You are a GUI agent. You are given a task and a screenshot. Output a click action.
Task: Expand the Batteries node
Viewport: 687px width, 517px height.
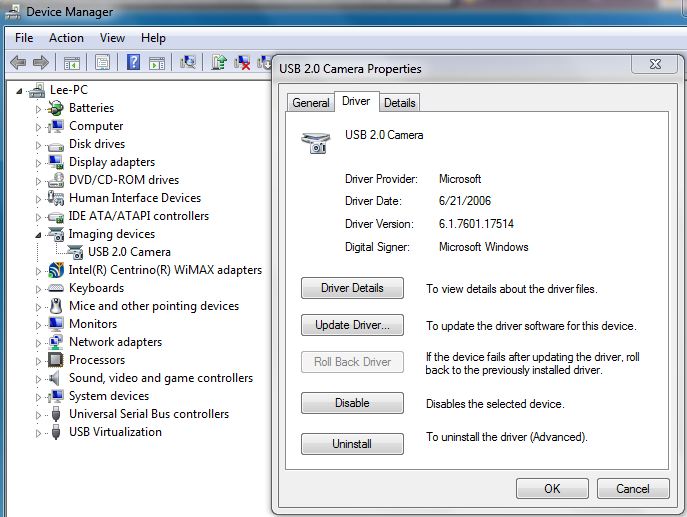(x=38, y=109)
